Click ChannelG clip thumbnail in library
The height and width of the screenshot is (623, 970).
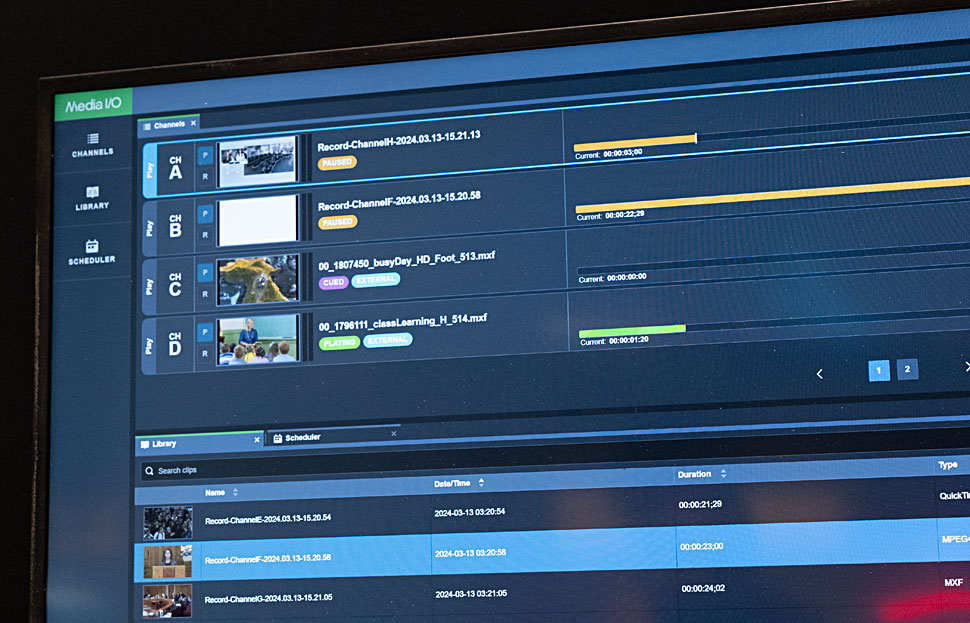click(167, 601)
